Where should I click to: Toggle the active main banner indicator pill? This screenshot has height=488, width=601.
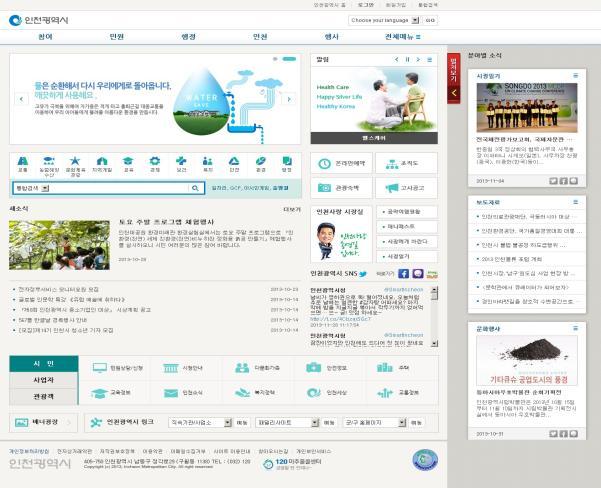pos(289,59)
